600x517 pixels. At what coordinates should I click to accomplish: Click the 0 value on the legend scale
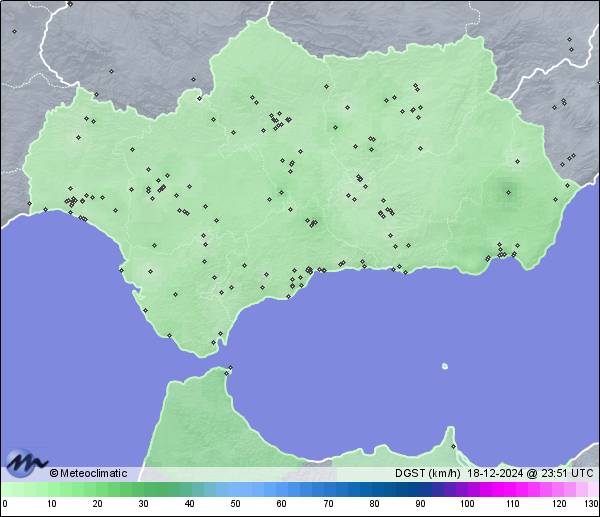click(4, 504)
